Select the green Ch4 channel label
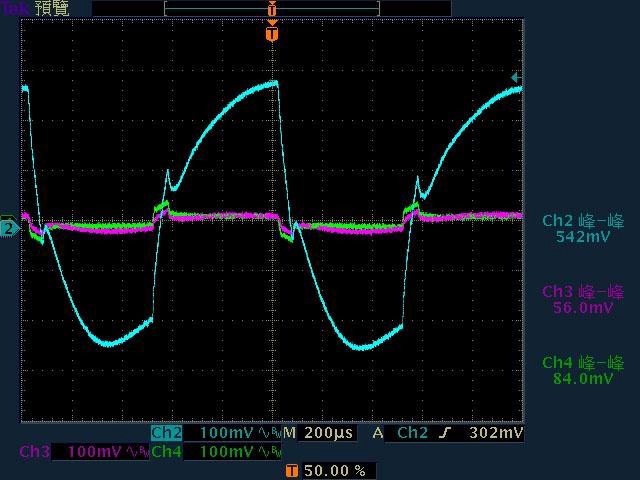The width and height of the screenshot is (640, 480). pyautogui.click(x=166, y=452)
